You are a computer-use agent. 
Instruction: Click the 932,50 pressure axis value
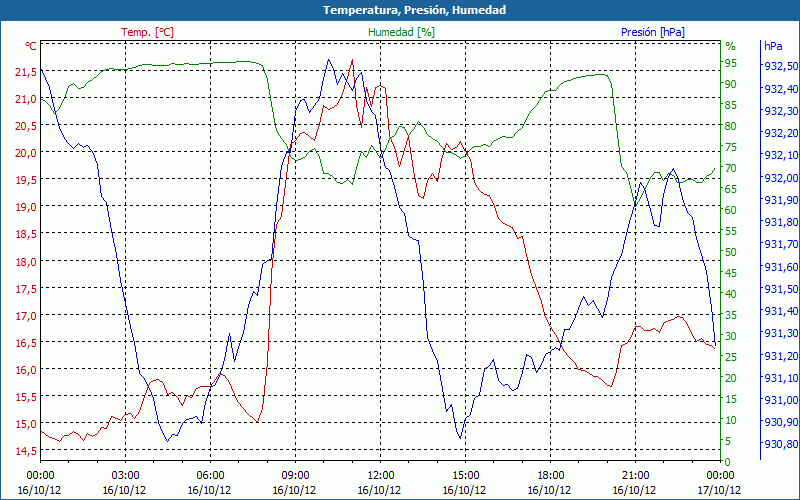pos(781,66)
